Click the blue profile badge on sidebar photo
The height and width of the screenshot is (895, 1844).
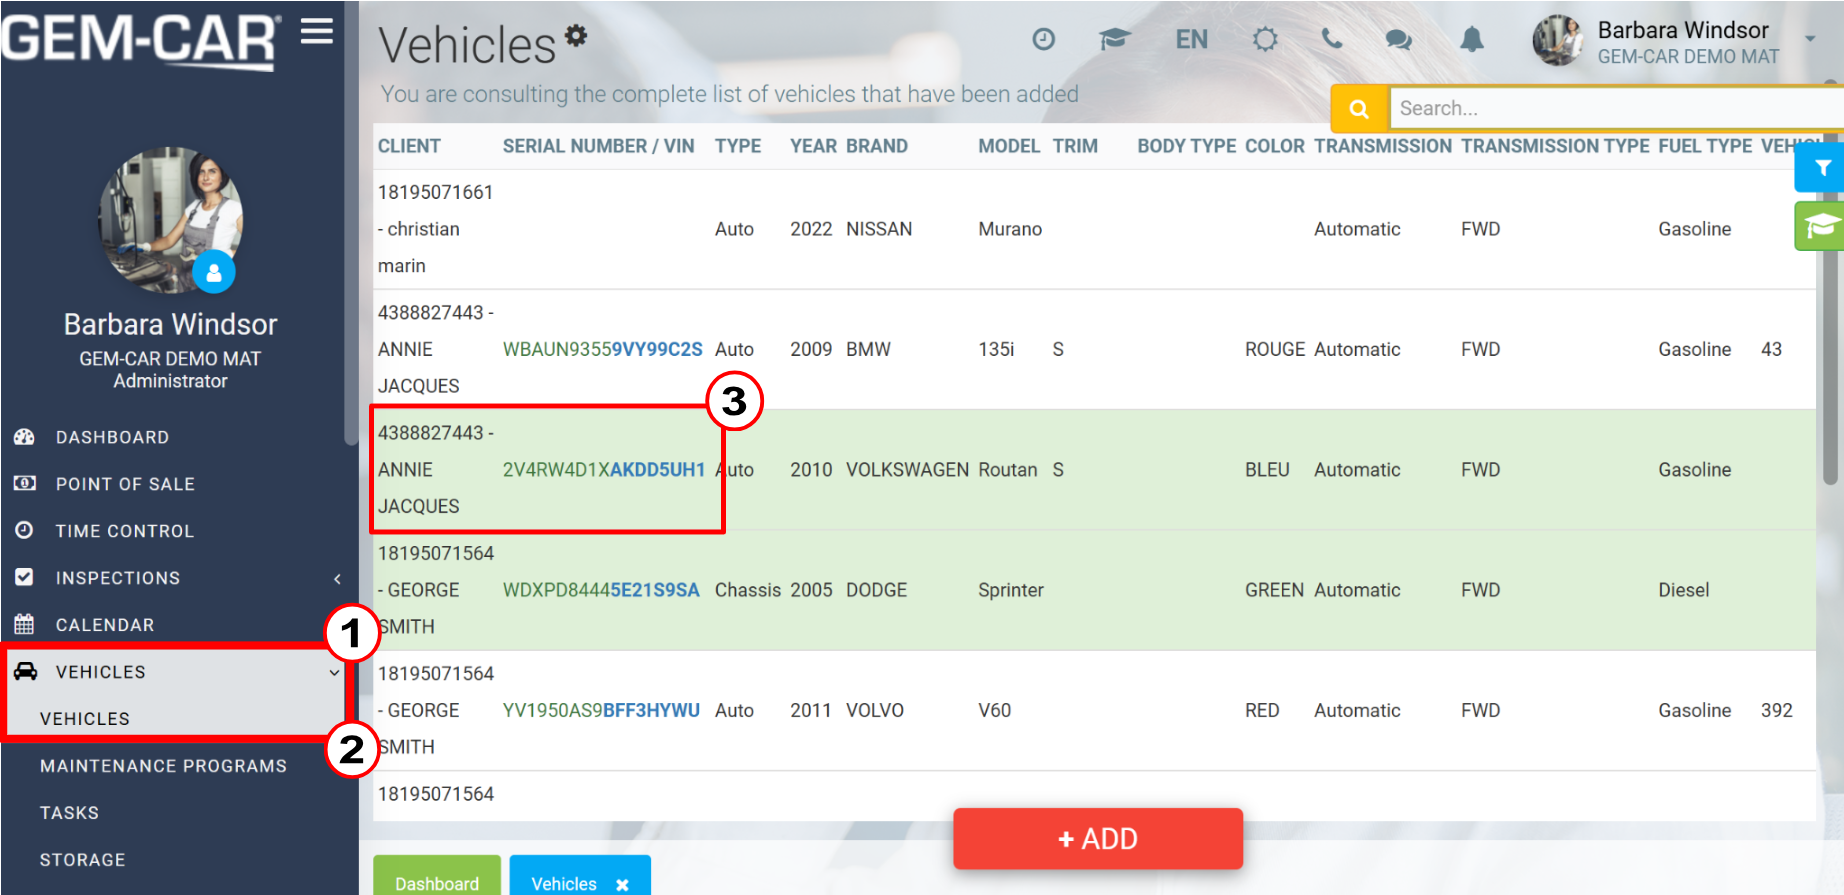pyautogui.click(x=214, y=272)
